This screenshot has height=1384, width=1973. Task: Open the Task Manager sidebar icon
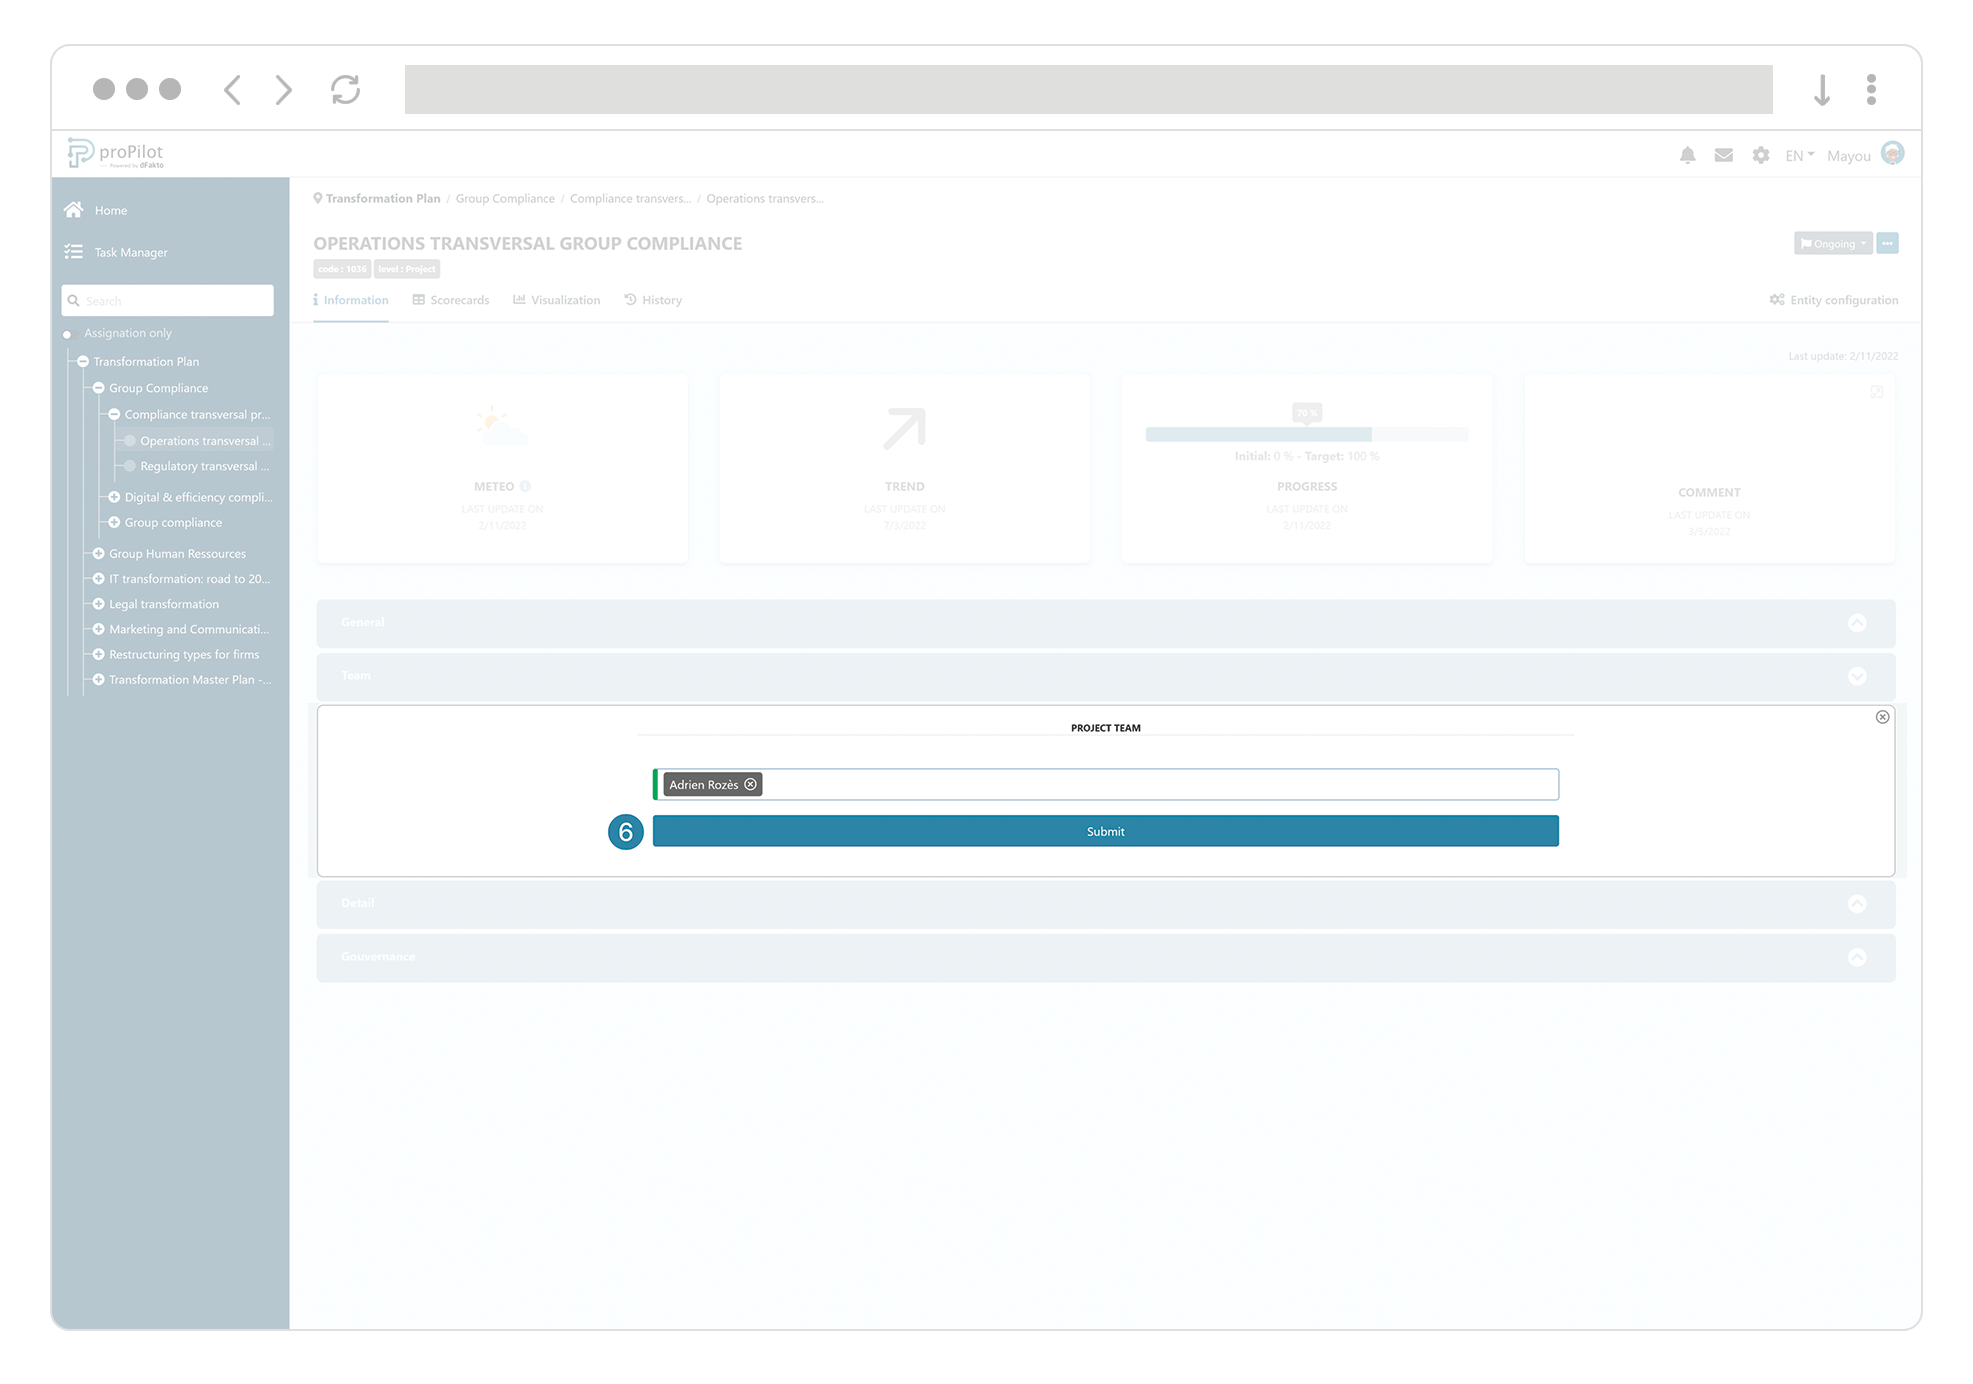pos(74,252)
